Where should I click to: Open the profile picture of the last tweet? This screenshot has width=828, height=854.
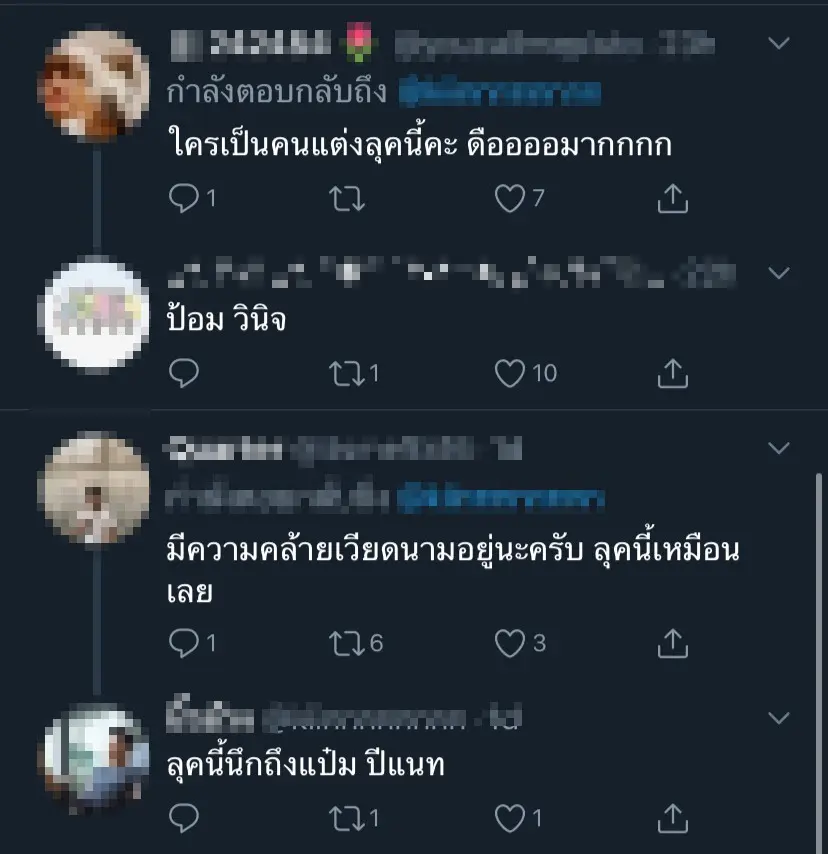point(98,753)
